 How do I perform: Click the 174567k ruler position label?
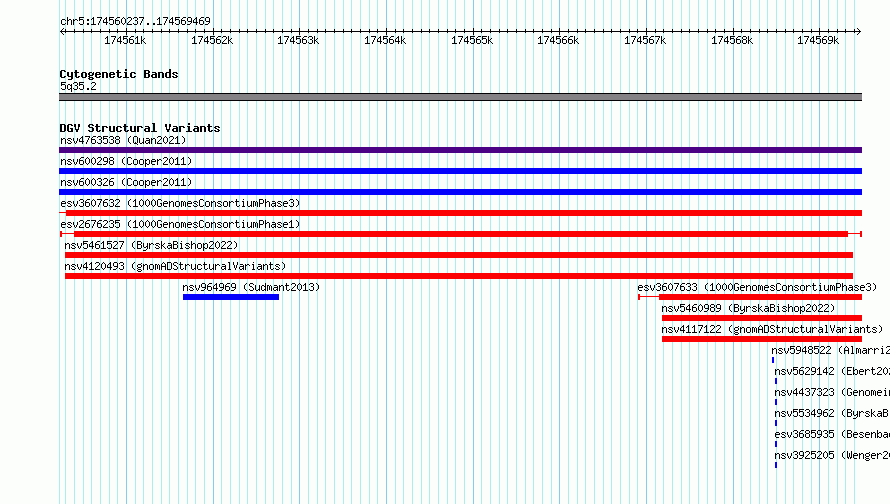pyautogui.click(x=645, y=40)
